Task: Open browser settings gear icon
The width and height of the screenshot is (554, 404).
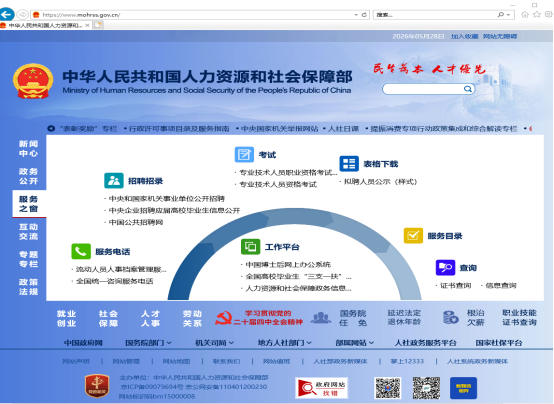Action: point(549,14)
